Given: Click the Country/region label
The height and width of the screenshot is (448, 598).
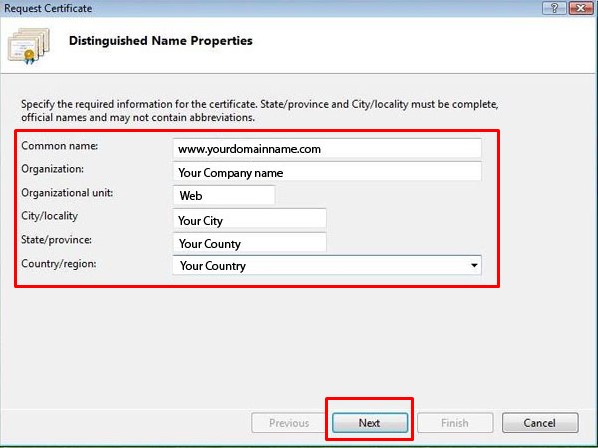Looking at the screenshot, I should (58, 264).
